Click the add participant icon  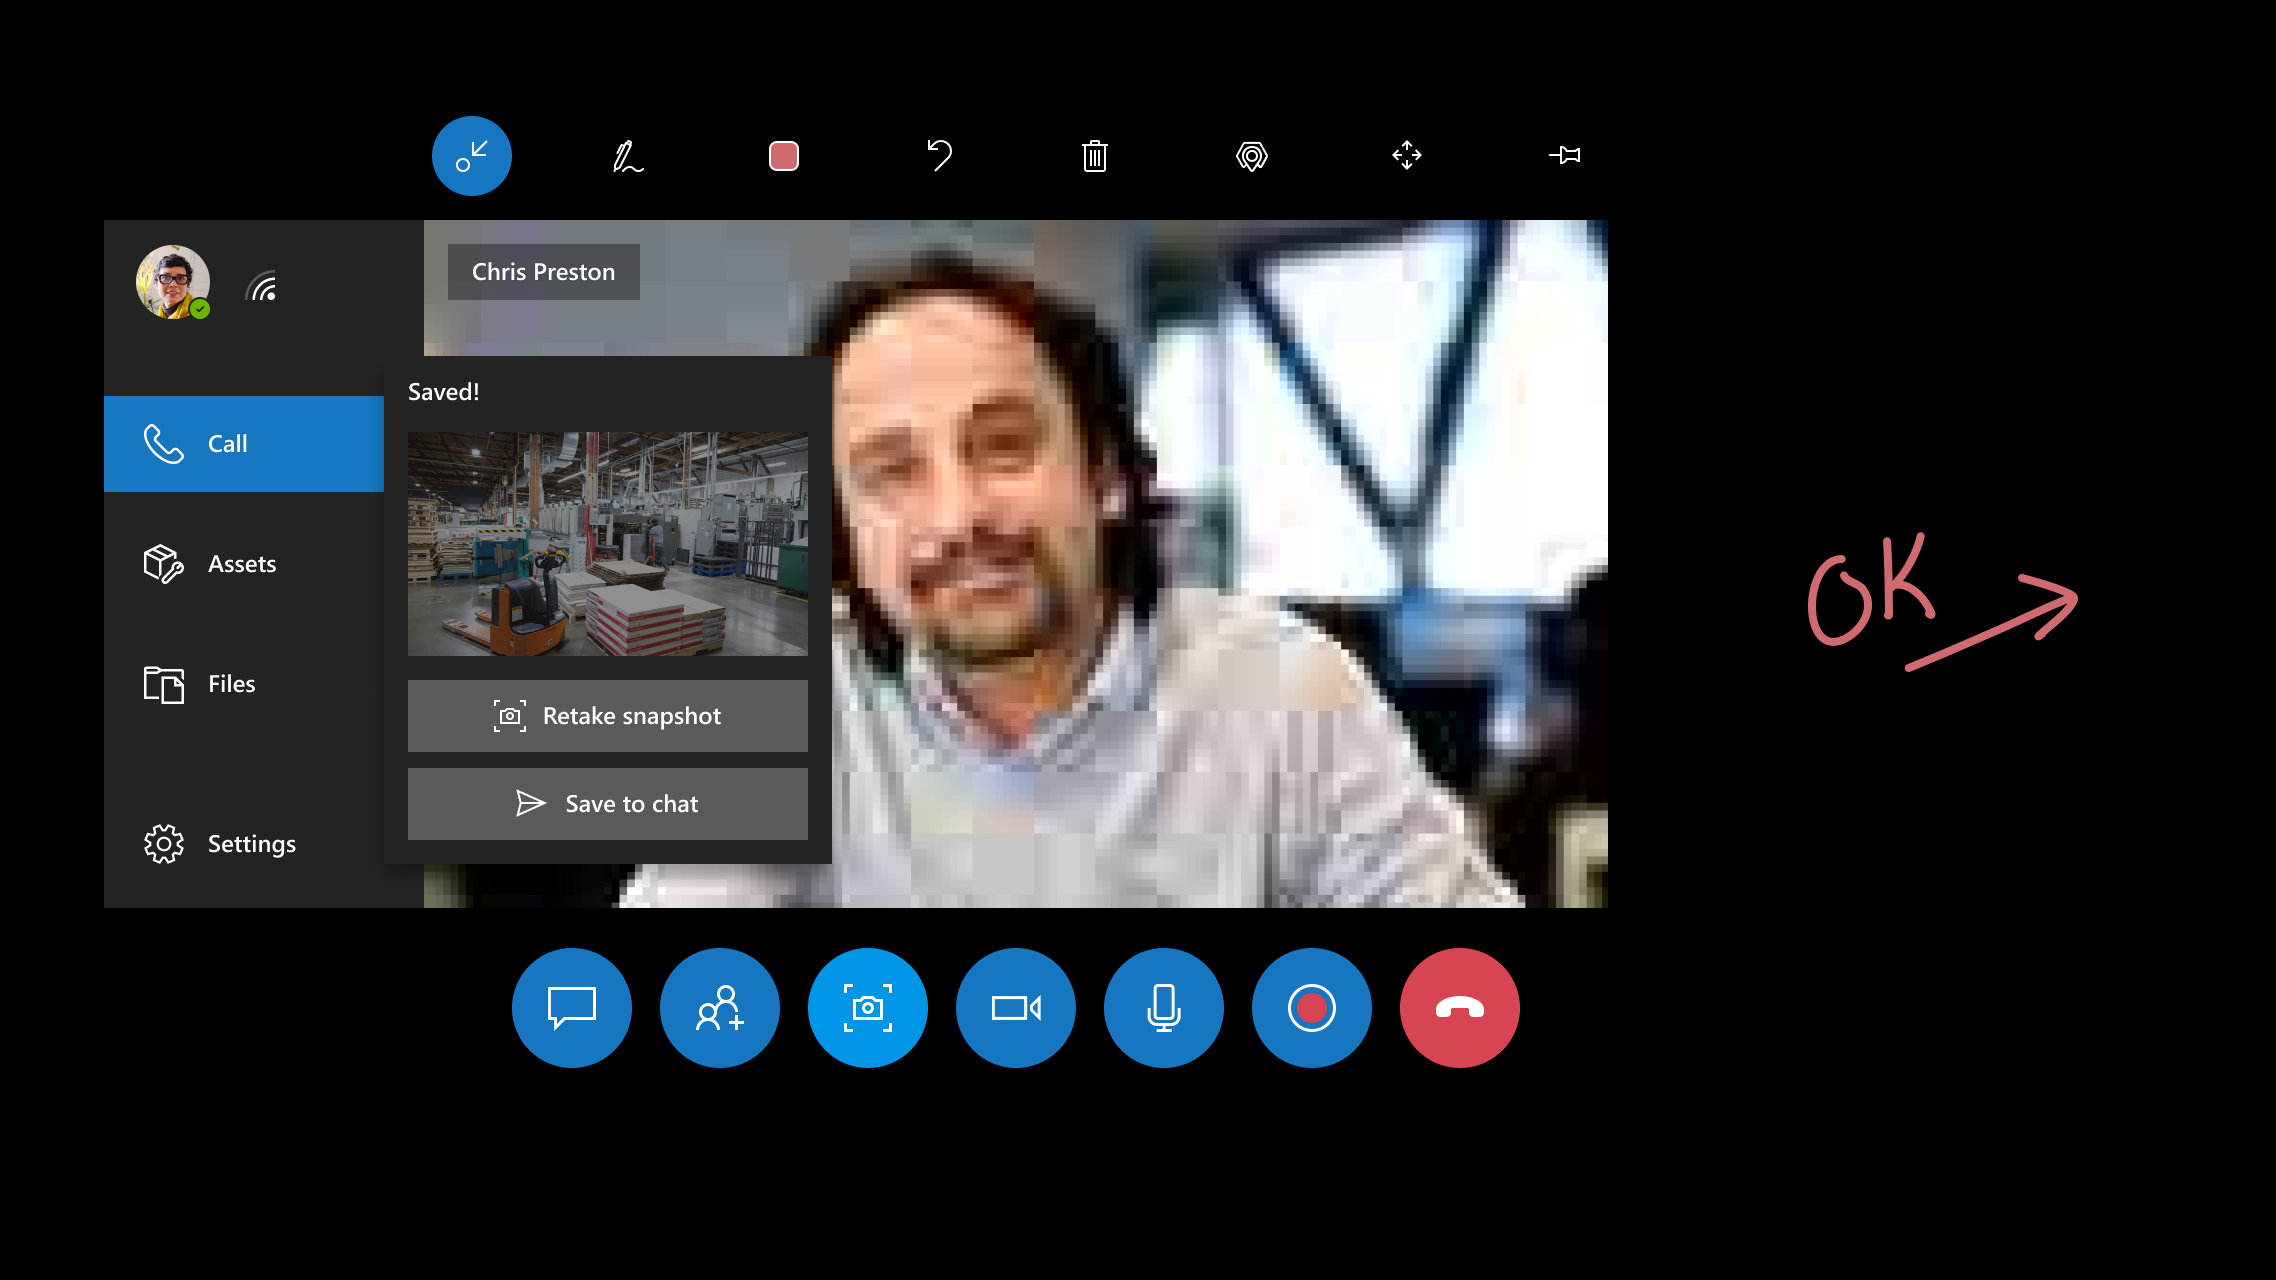click(x=719, y=1006)
